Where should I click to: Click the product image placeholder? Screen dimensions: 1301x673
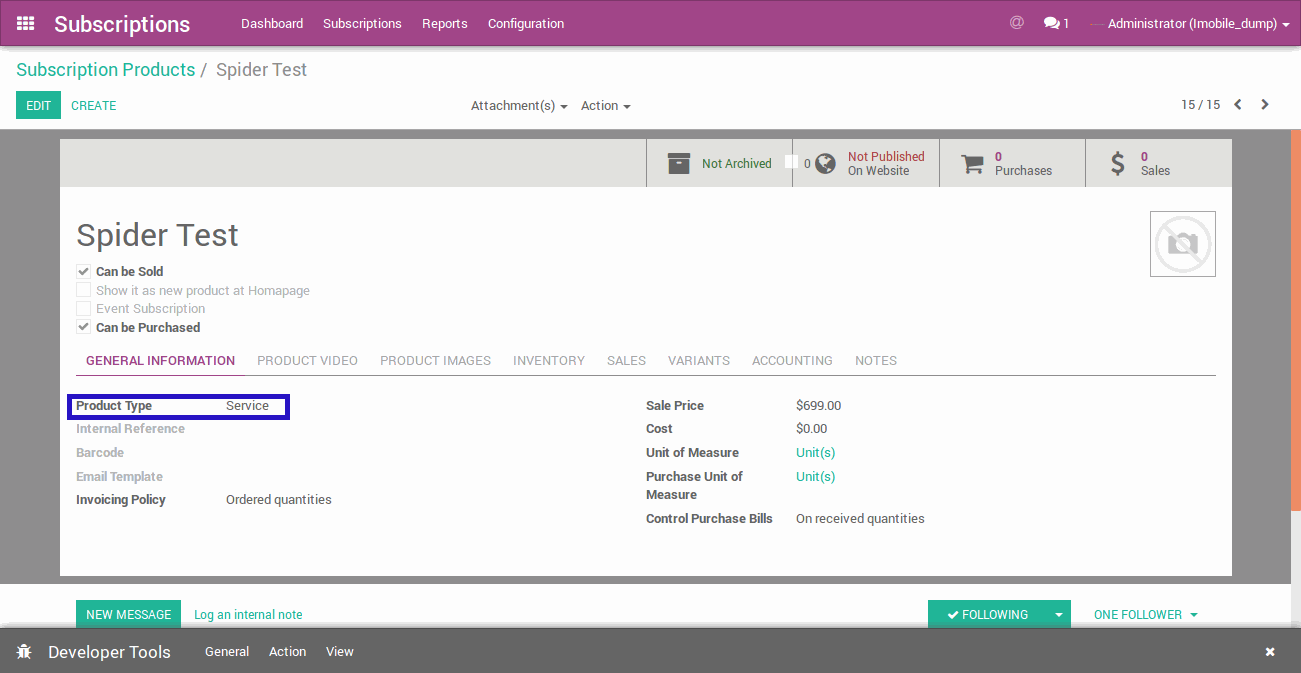pos(1182,244)
